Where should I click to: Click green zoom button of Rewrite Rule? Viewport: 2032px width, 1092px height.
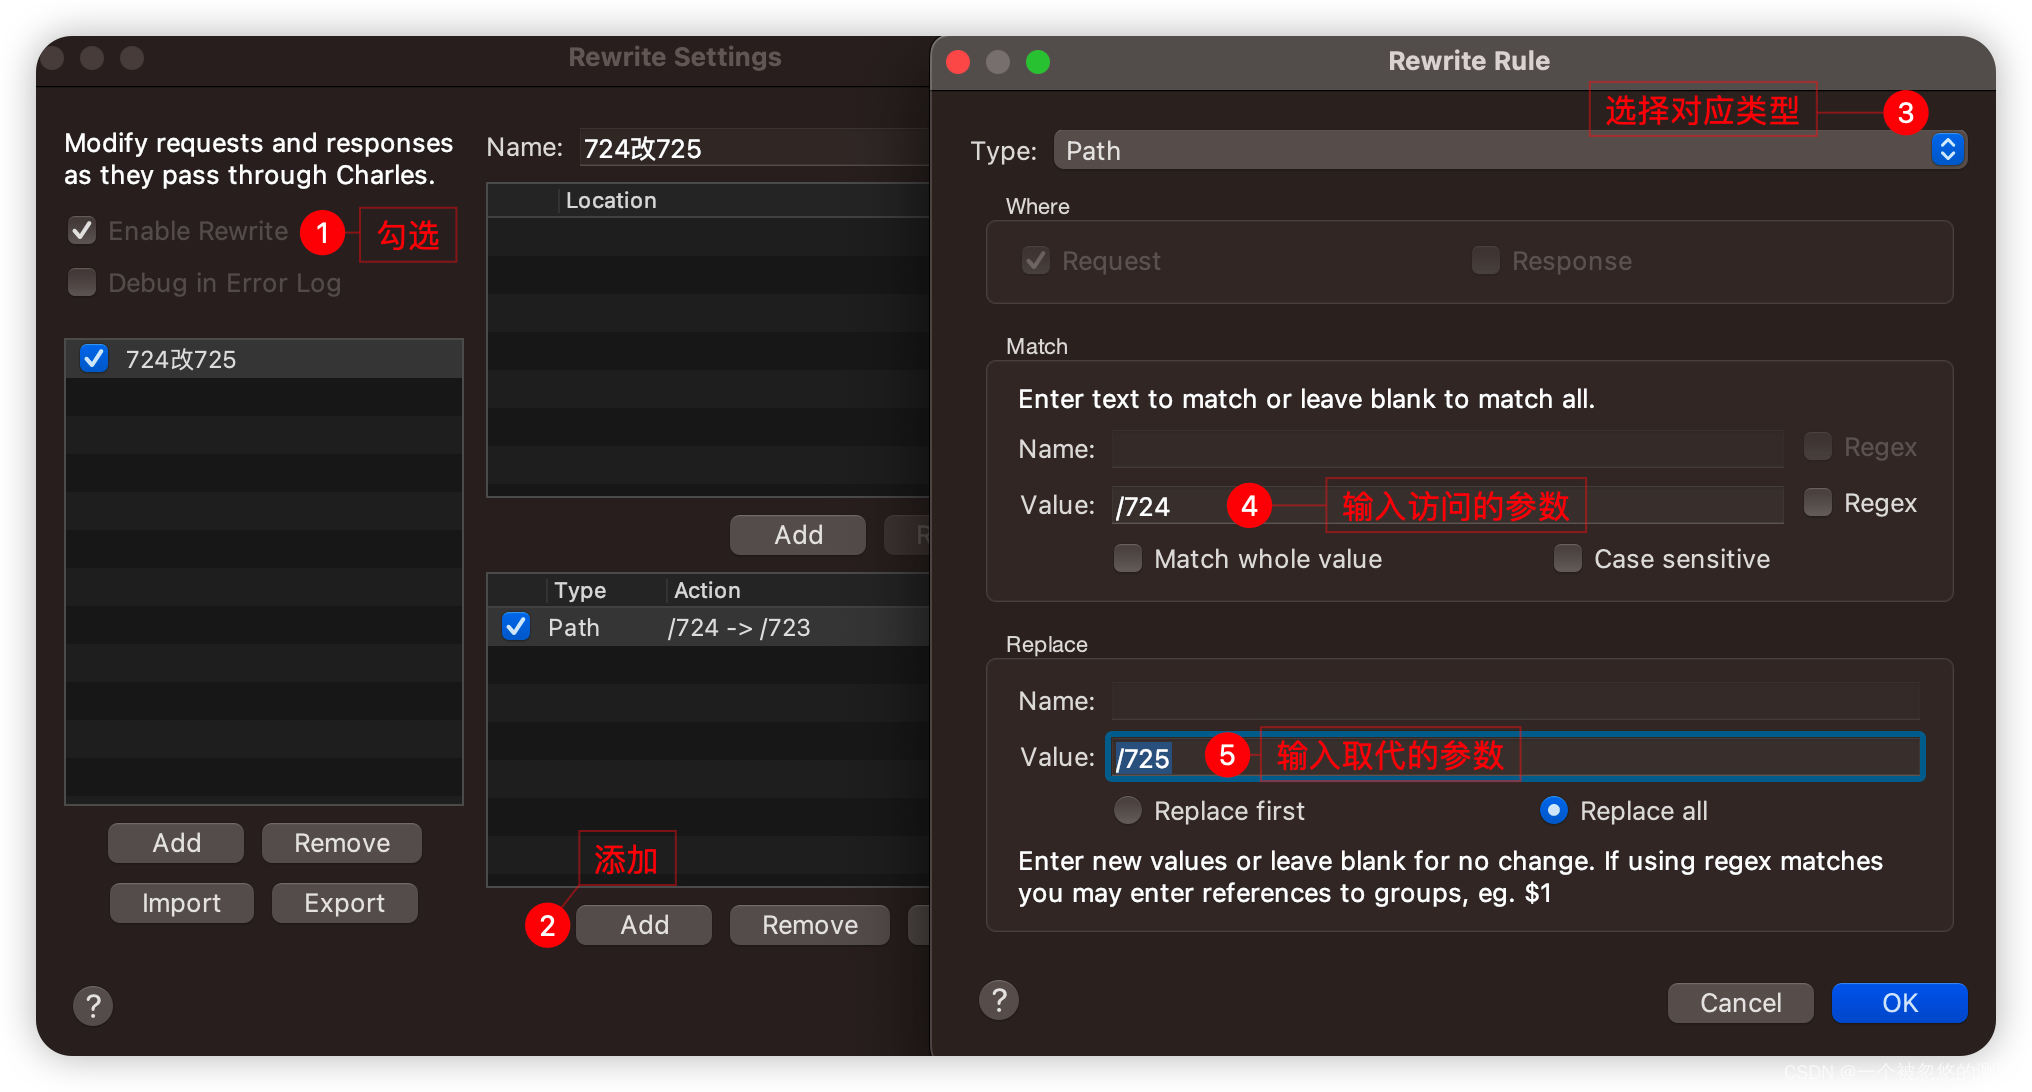click(1038, 62)
